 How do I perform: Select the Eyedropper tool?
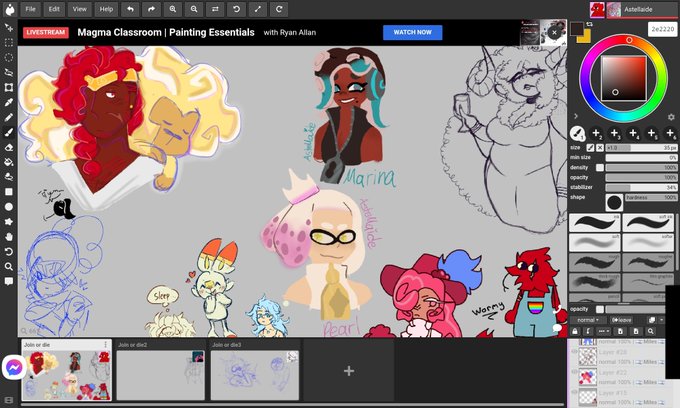pos(9,102)
